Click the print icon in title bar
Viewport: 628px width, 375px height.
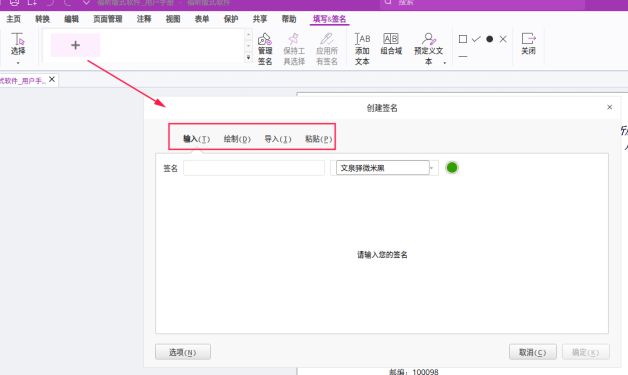tap(14, 2)
